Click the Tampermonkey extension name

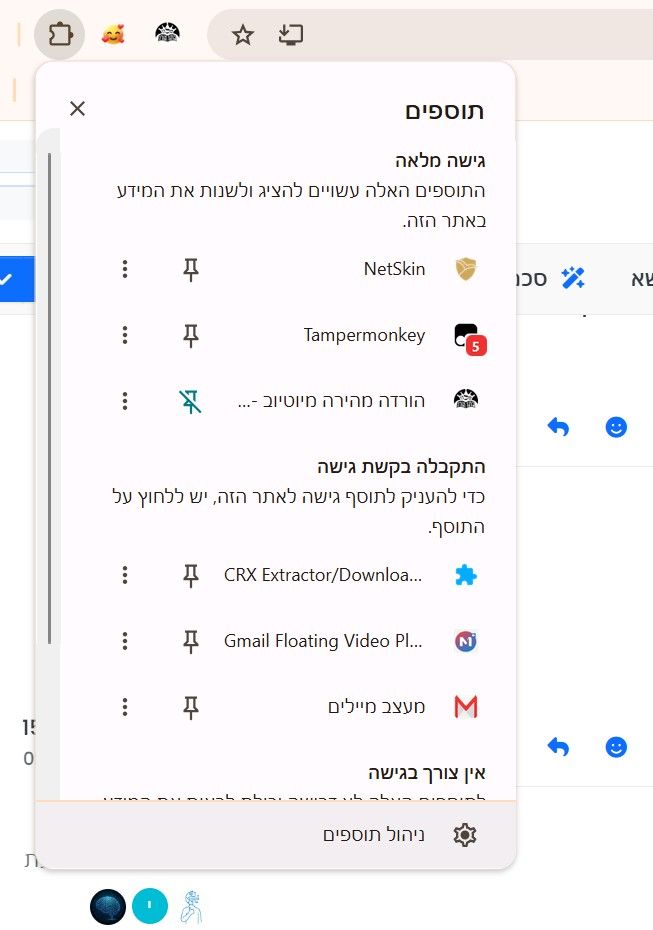coord(364,335)
